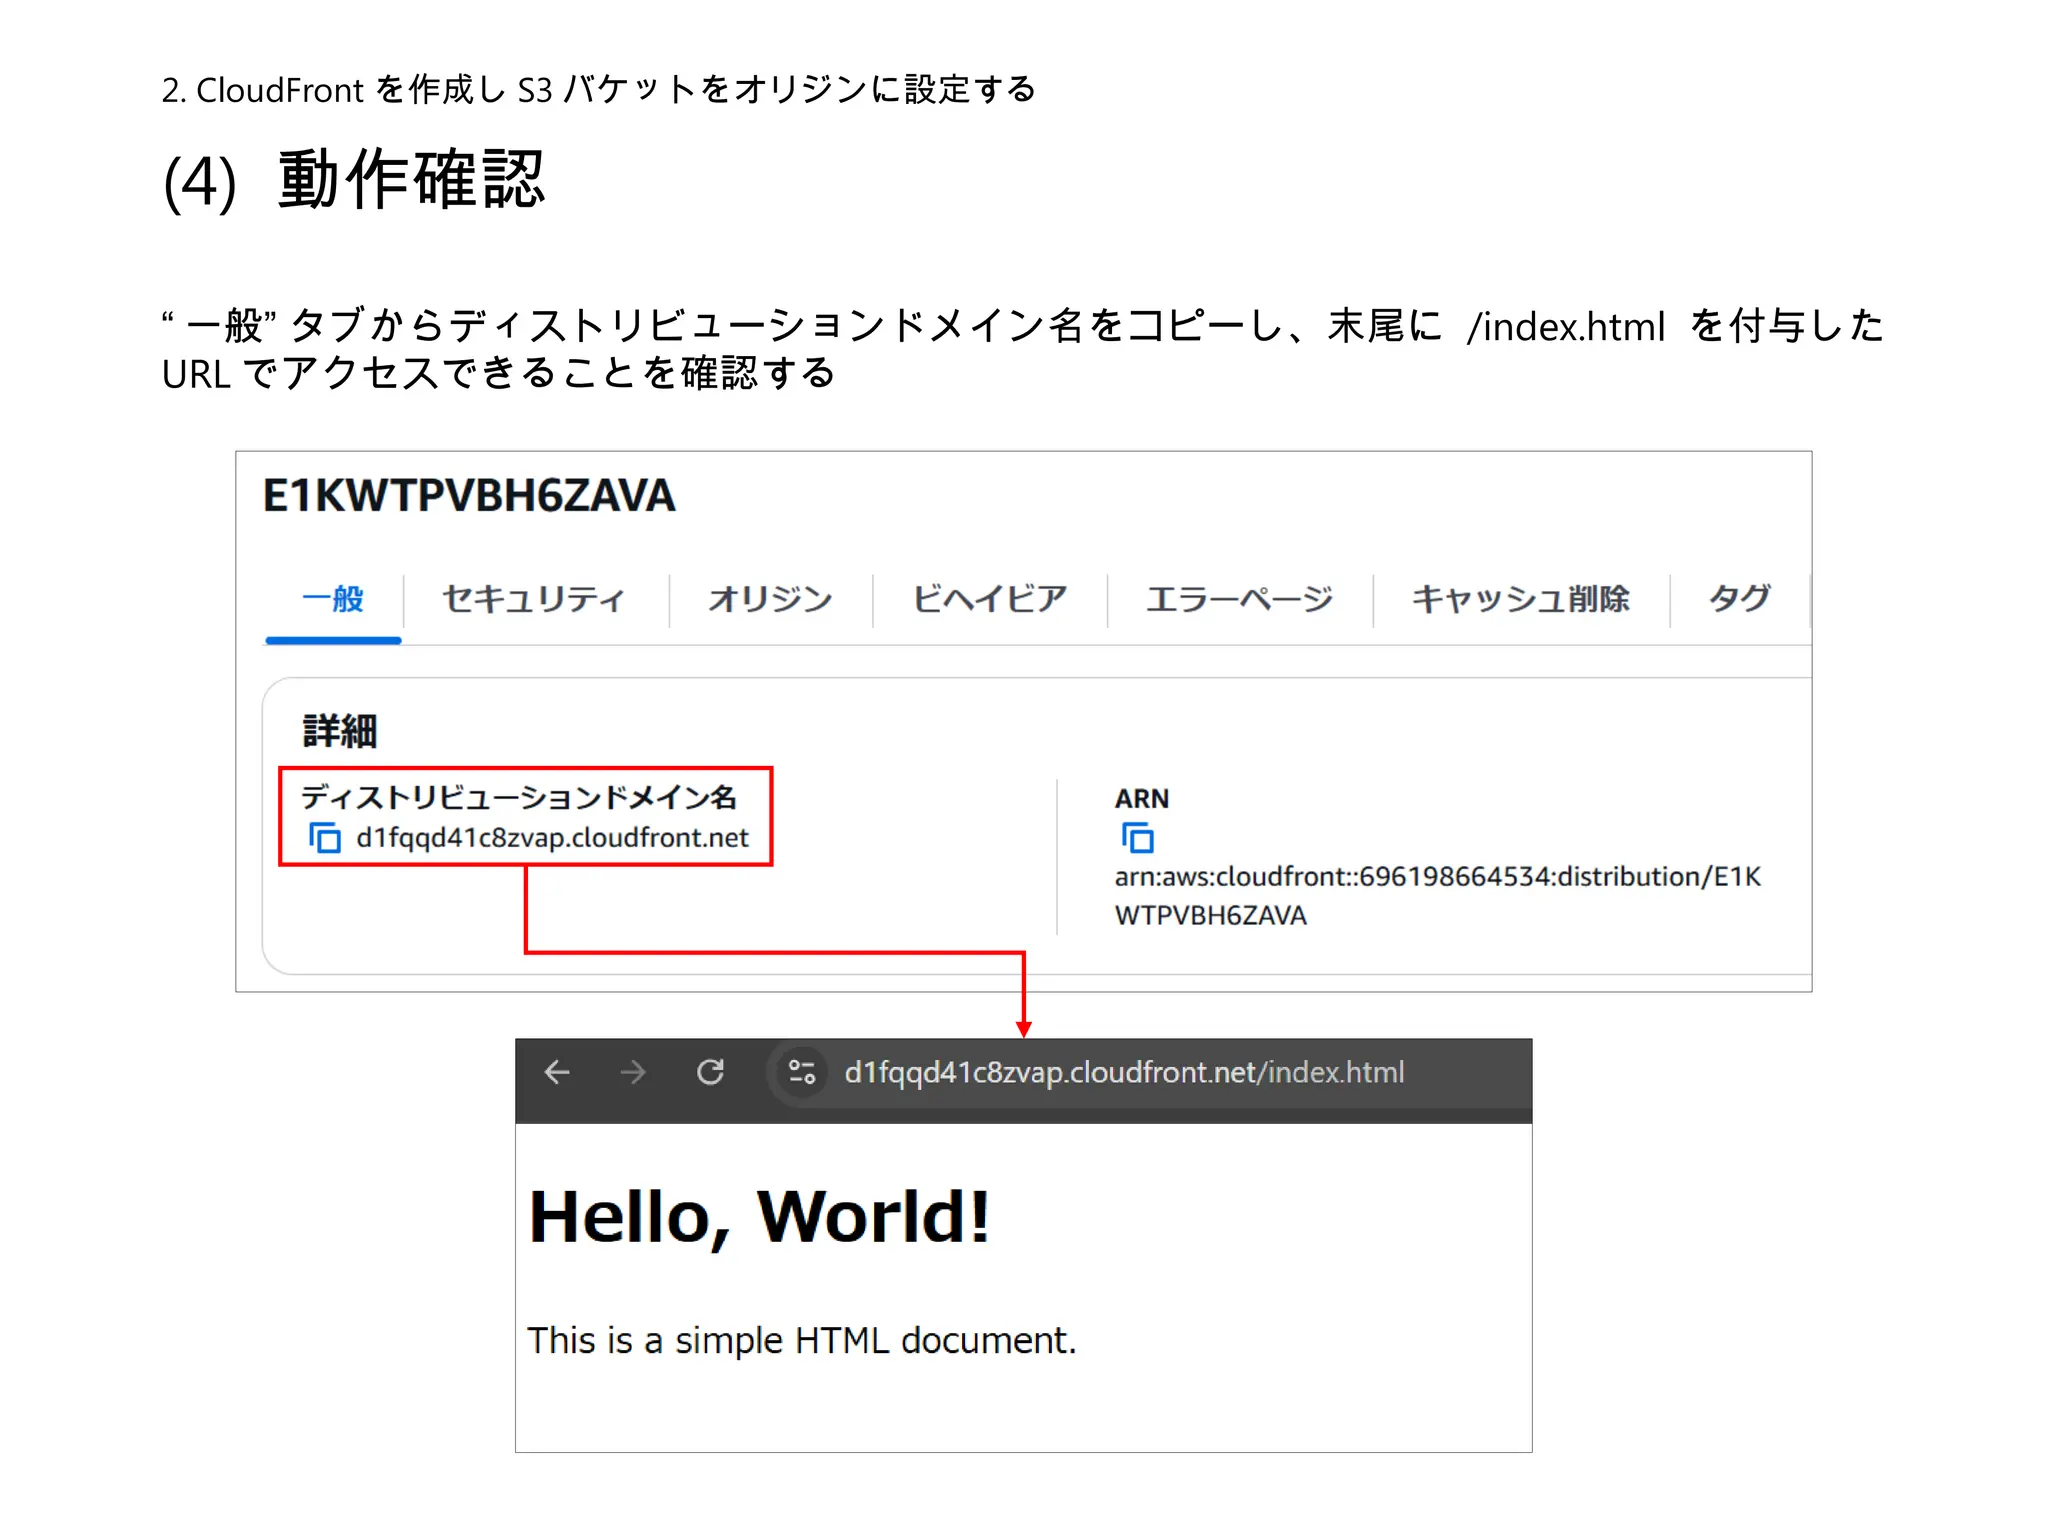This screenshot has height=1536, width=2048.
Task: Open site information icon in address bar
Action: pos(802,1072)
